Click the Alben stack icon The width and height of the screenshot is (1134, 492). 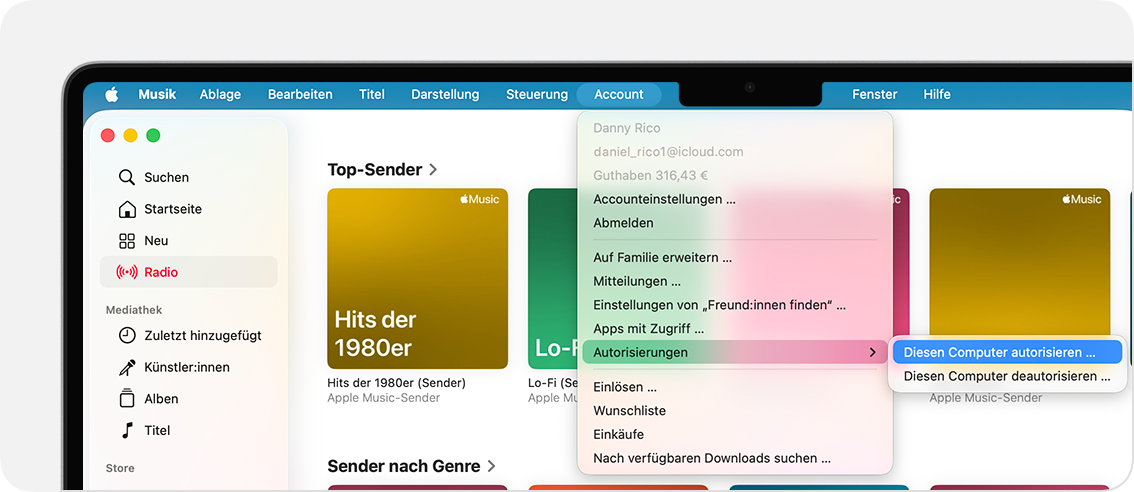click(x=127, y=398)
